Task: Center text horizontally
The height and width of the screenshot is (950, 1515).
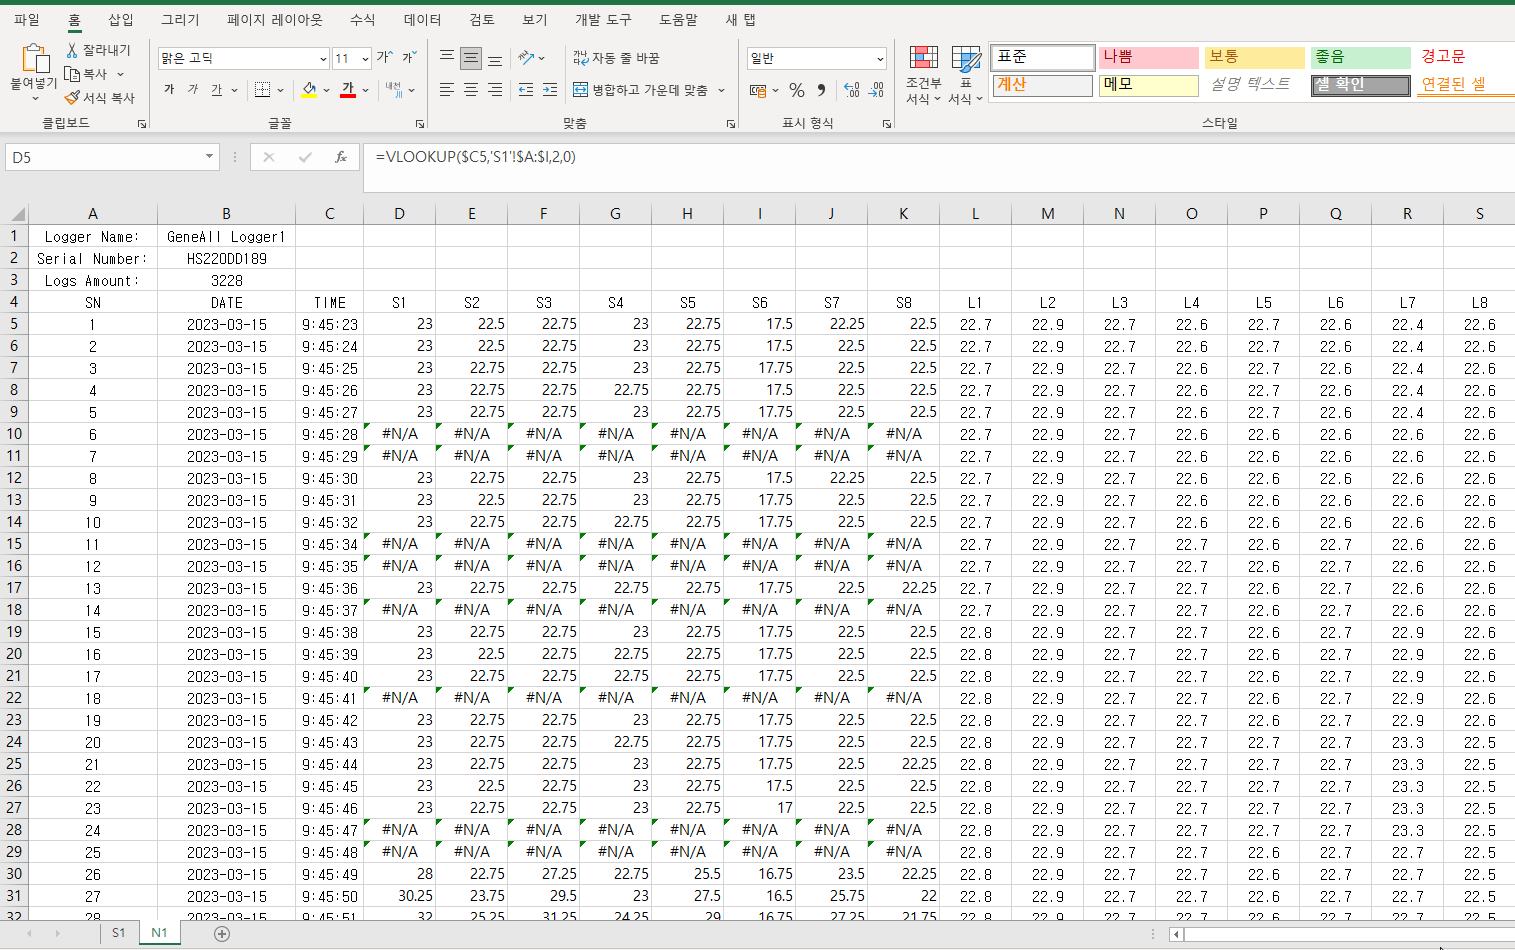Action: click(471, 90)
